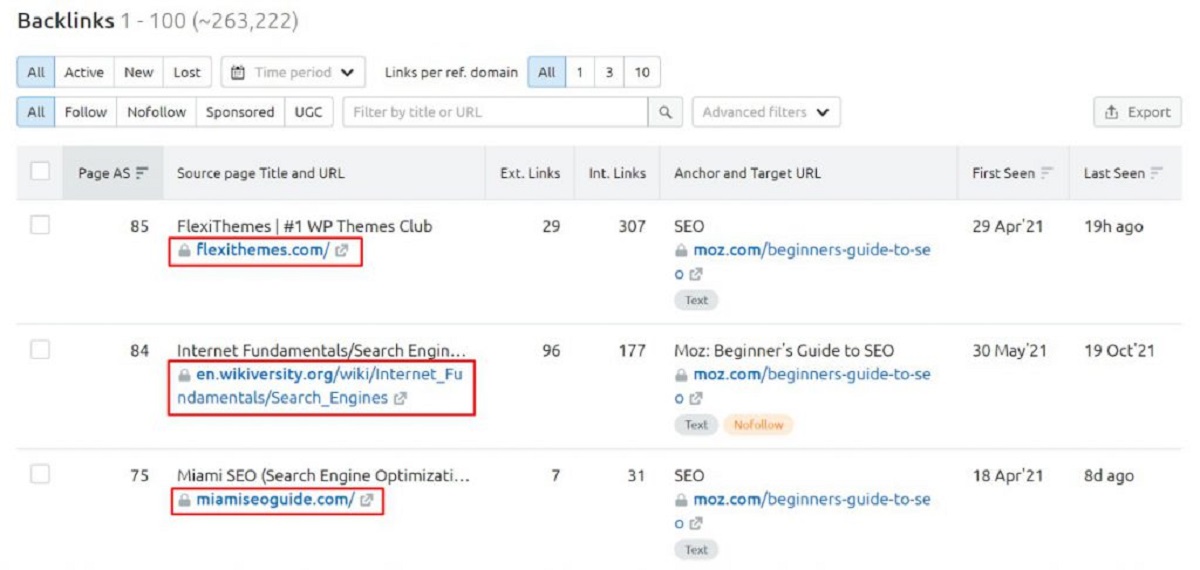The height and width of the screenshot is (570, 1200).
Task: Sort by Page AS column icon
Action: click(x=142, y=173)
